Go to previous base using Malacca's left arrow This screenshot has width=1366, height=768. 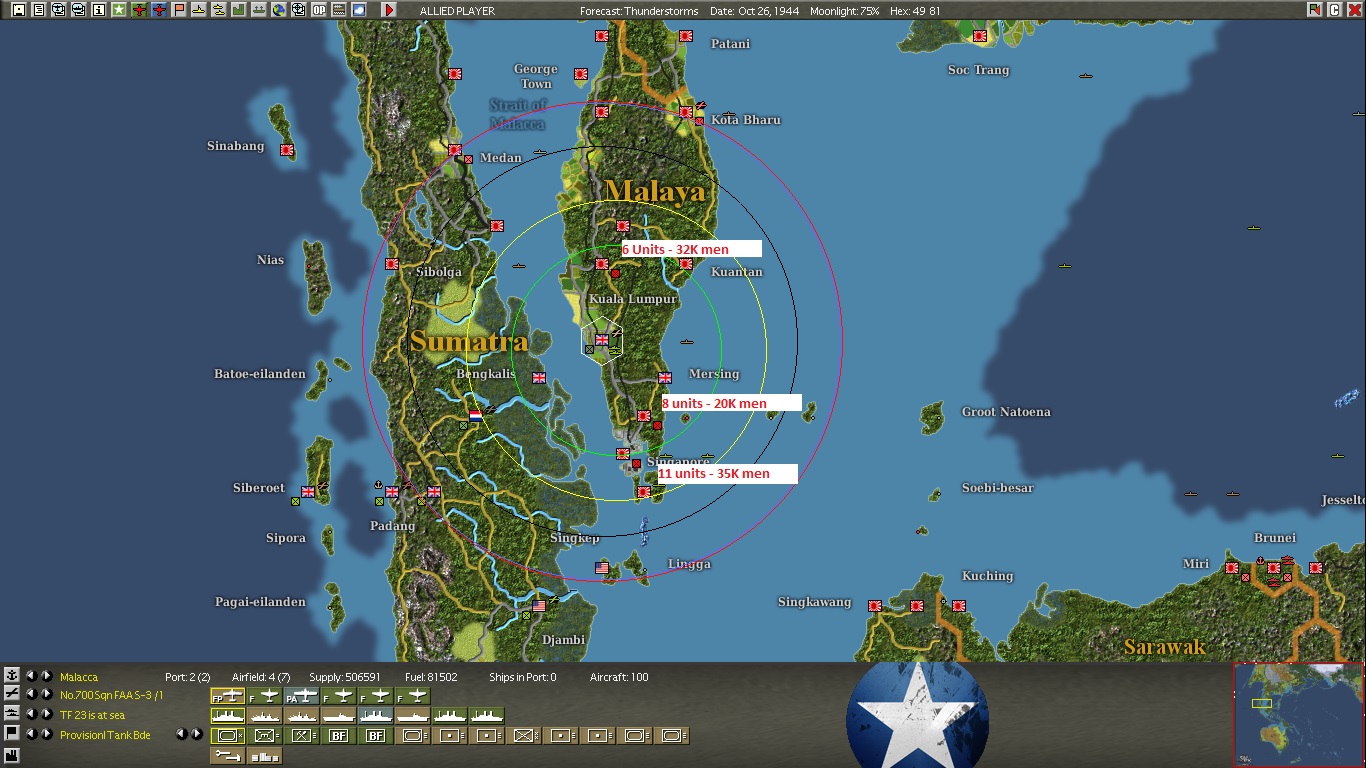click(x=31, y=676)
